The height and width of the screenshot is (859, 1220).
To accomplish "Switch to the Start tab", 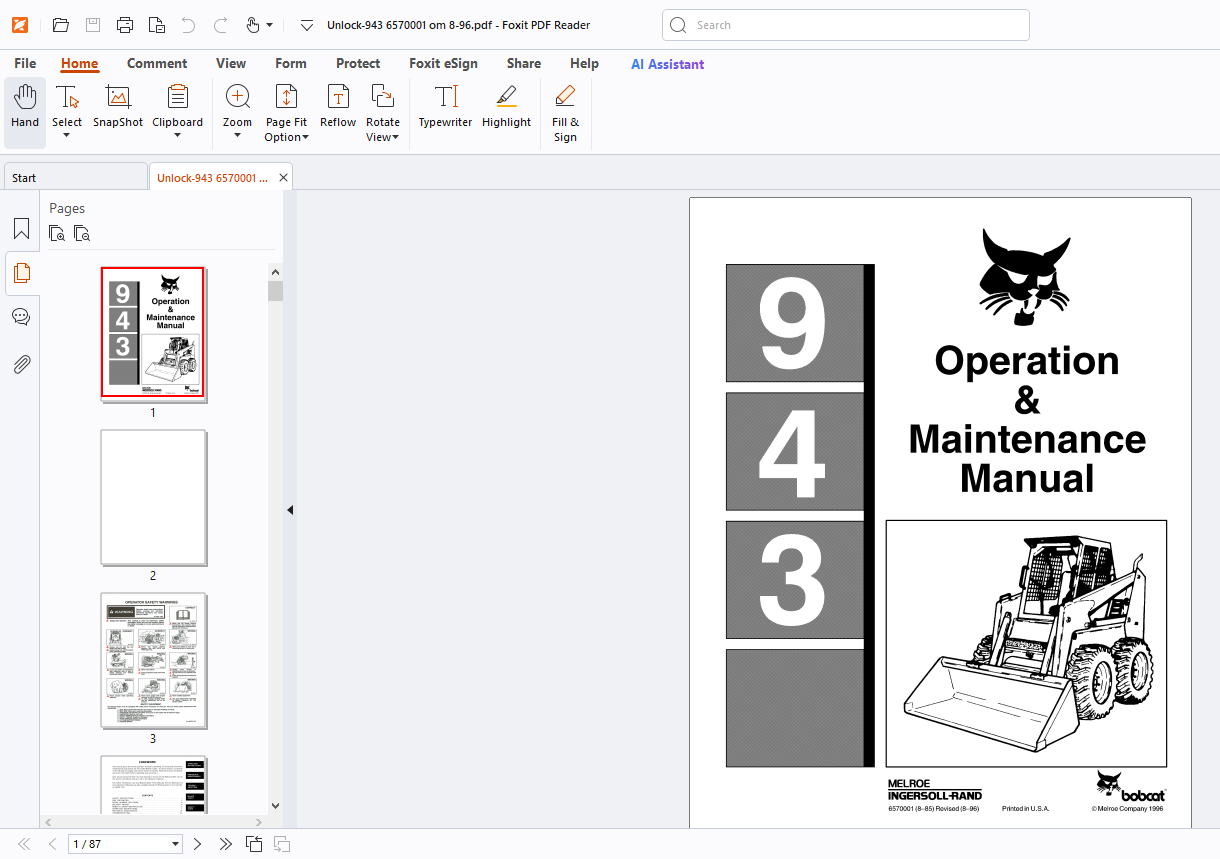I will (75, 177).
